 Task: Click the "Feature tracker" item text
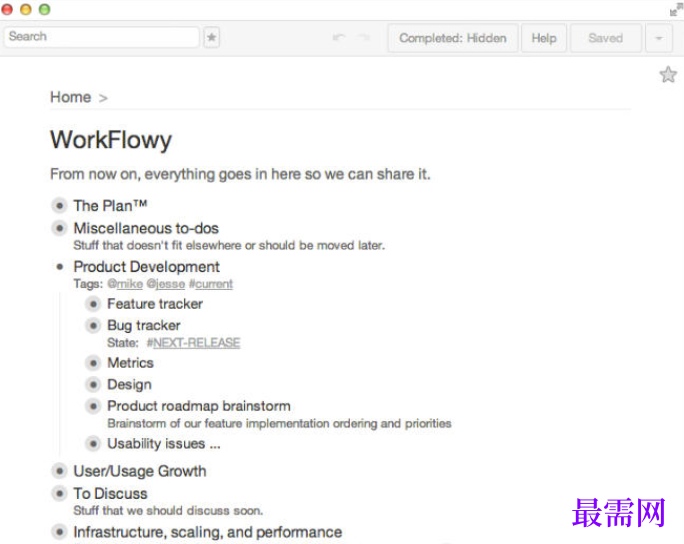[x=155, y=304]
